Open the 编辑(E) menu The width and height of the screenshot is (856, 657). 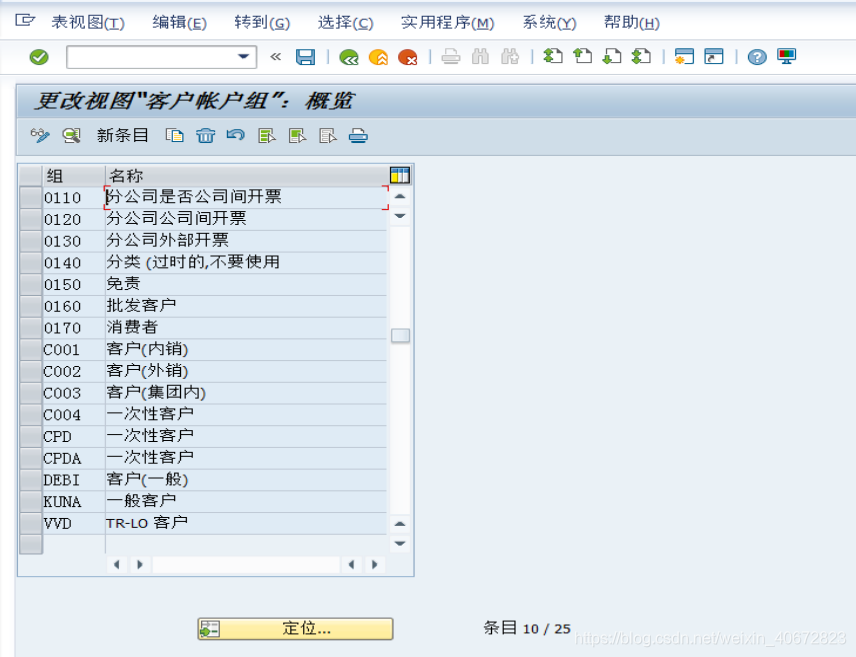click(x=180, y=22)
